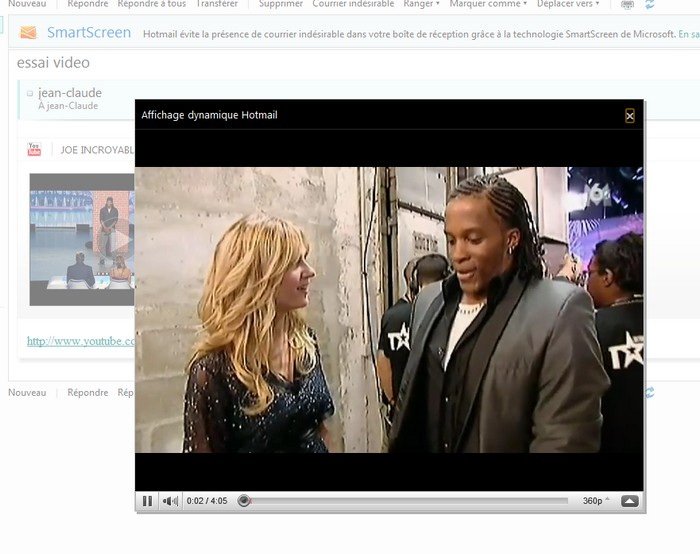Image resolution: width=700 pixels, height=554 pixels.
Task: Click the YouTube logo icon
Action: pos(34,149)
